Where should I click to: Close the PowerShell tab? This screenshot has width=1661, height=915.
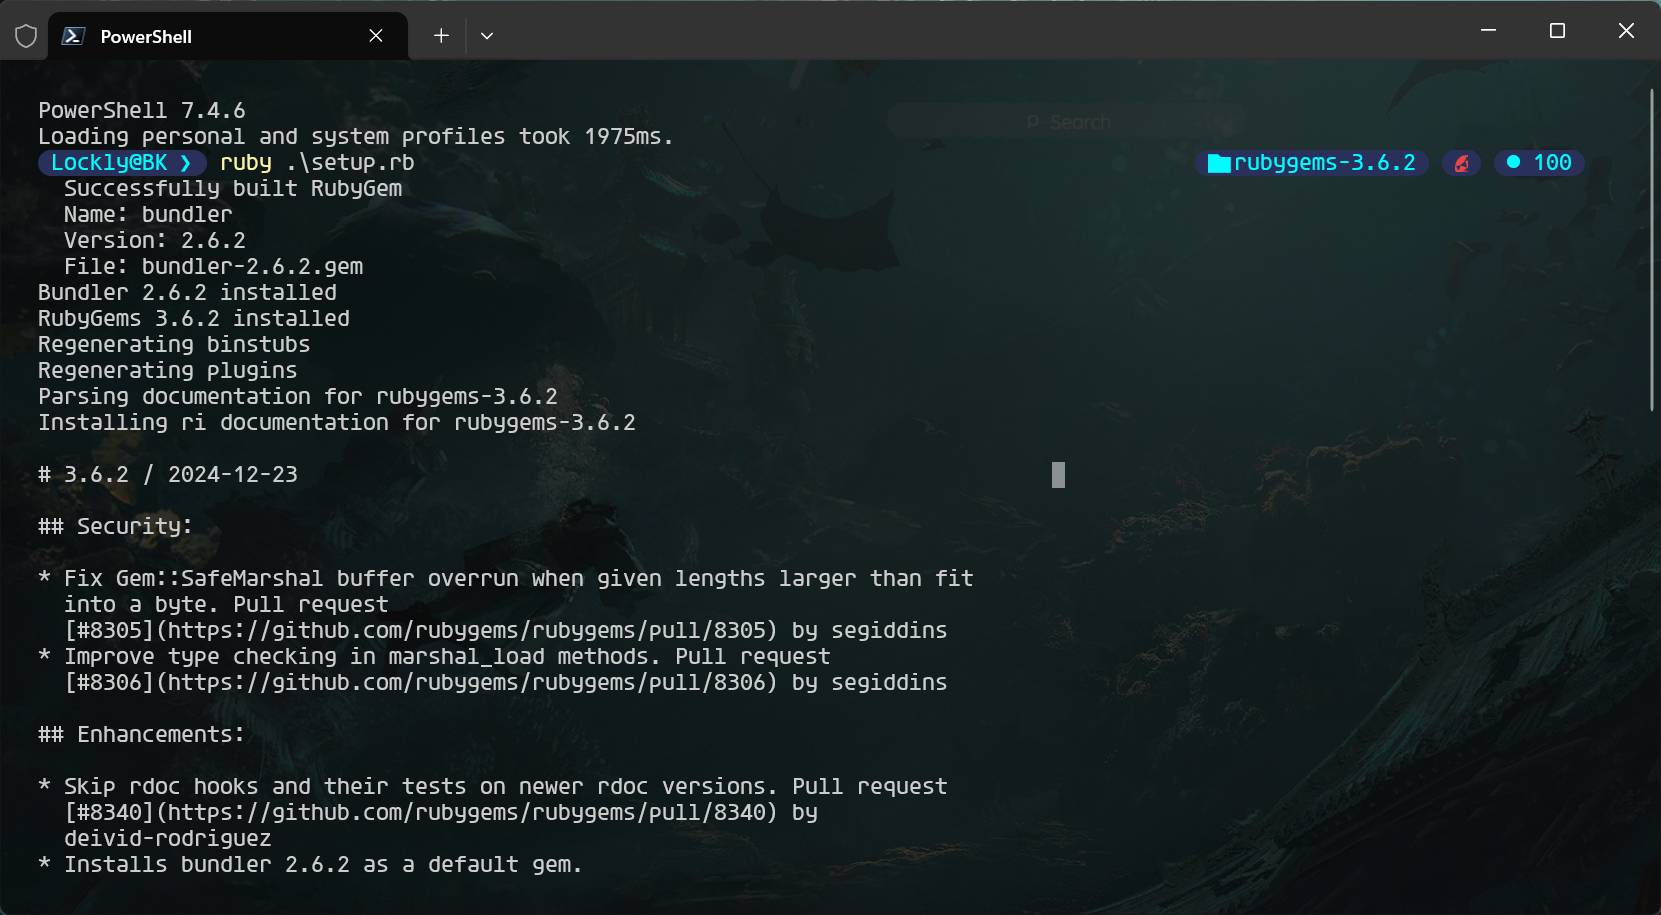click(376, 36)
